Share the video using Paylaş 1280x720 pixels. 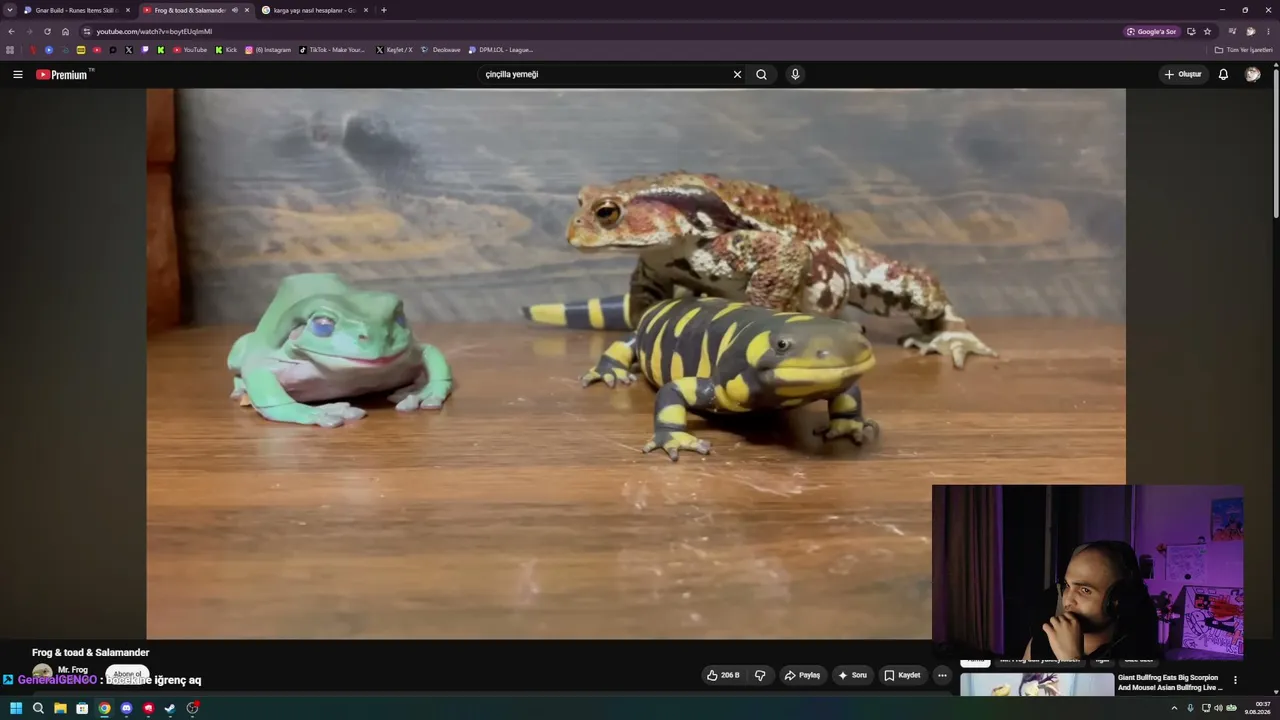coord(803,675)
